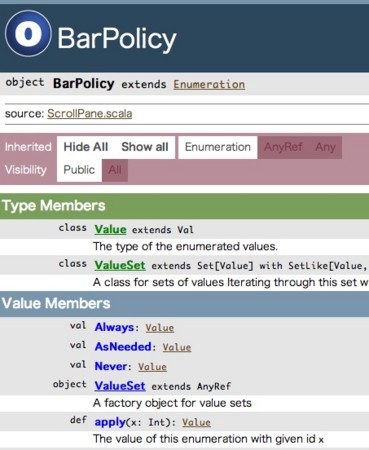Click 'The type of the enumerated values.' description
This screenshot has height=450, width=369.
click(x=185, y=247)
